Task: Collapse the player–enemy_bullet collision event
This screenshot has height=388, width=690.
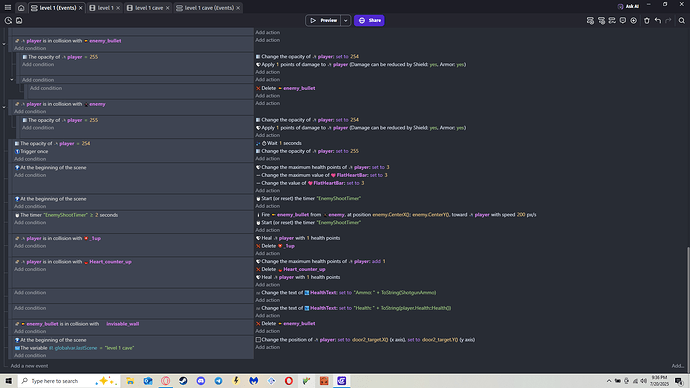Action: 4,44
